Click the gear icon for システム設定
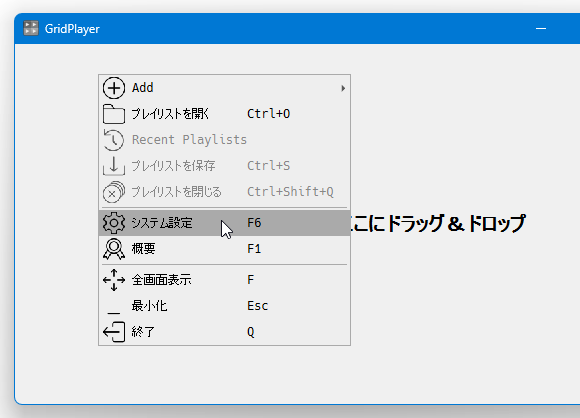Image resolution: width=580 pixels, height=418 pixels. coord(114,223)
